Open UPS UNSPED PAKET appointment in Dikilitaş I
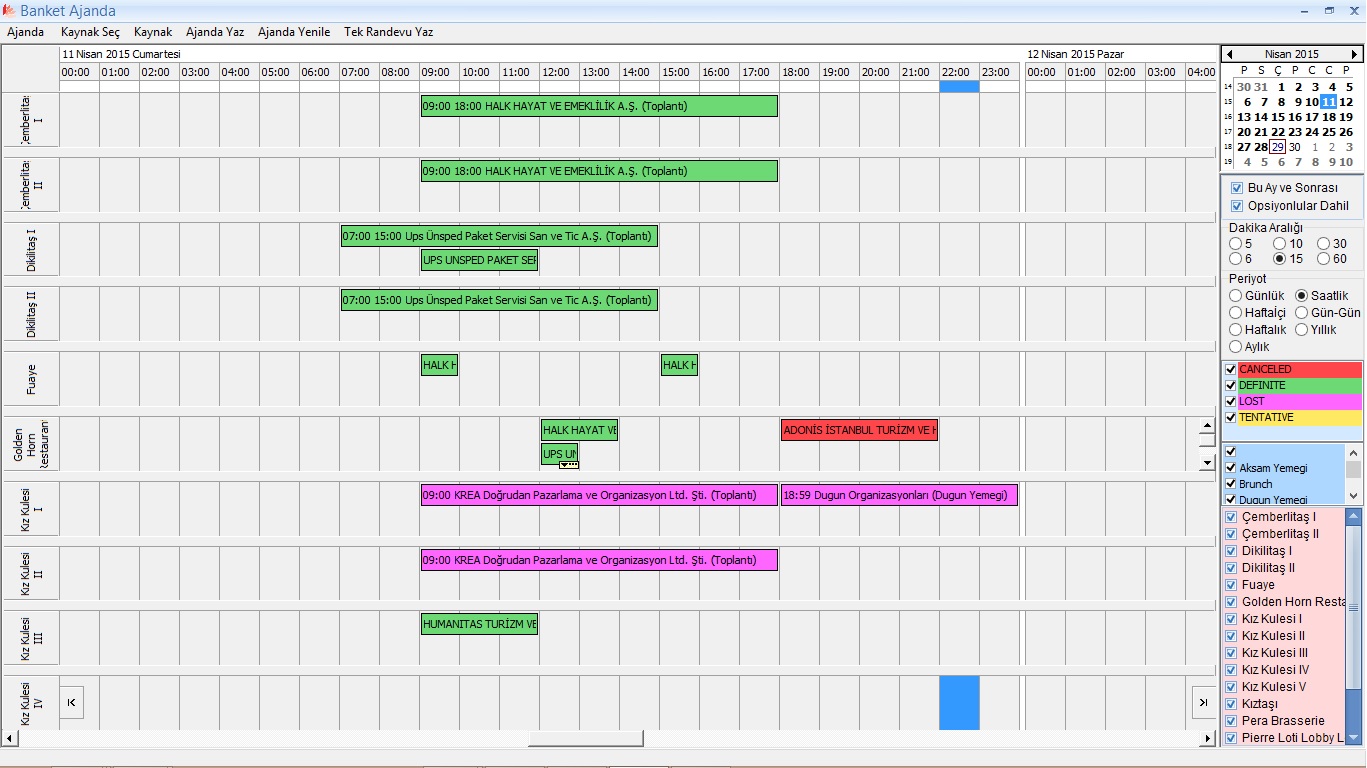The height and width of the screenshot is (768, 1367). [x=479, y=260]
